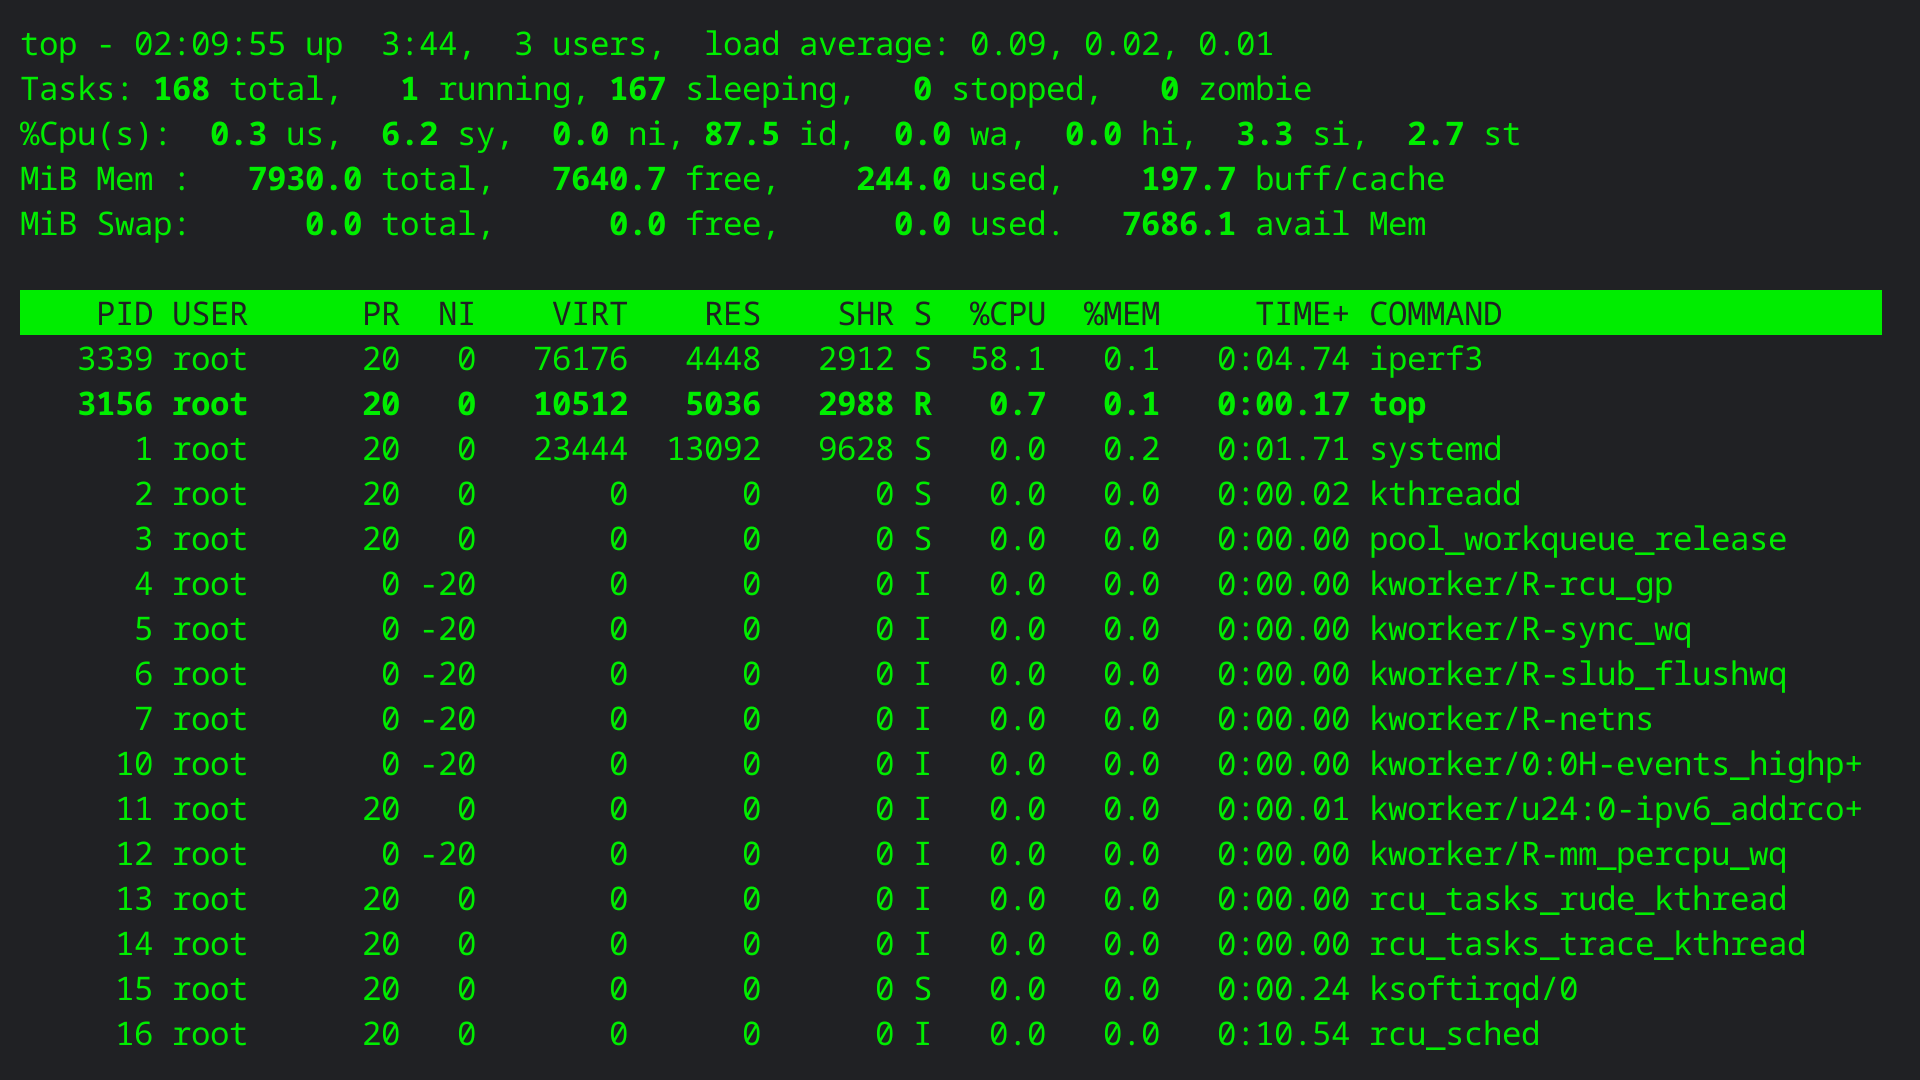Click the PID column header
1920x1080 pixels.
pos(125,314)
